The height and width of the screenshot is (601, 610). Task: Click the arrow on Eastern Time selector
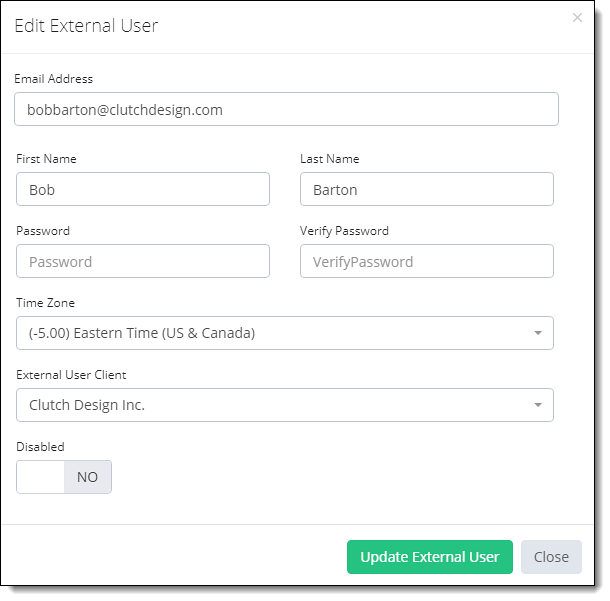pos(538,333)
